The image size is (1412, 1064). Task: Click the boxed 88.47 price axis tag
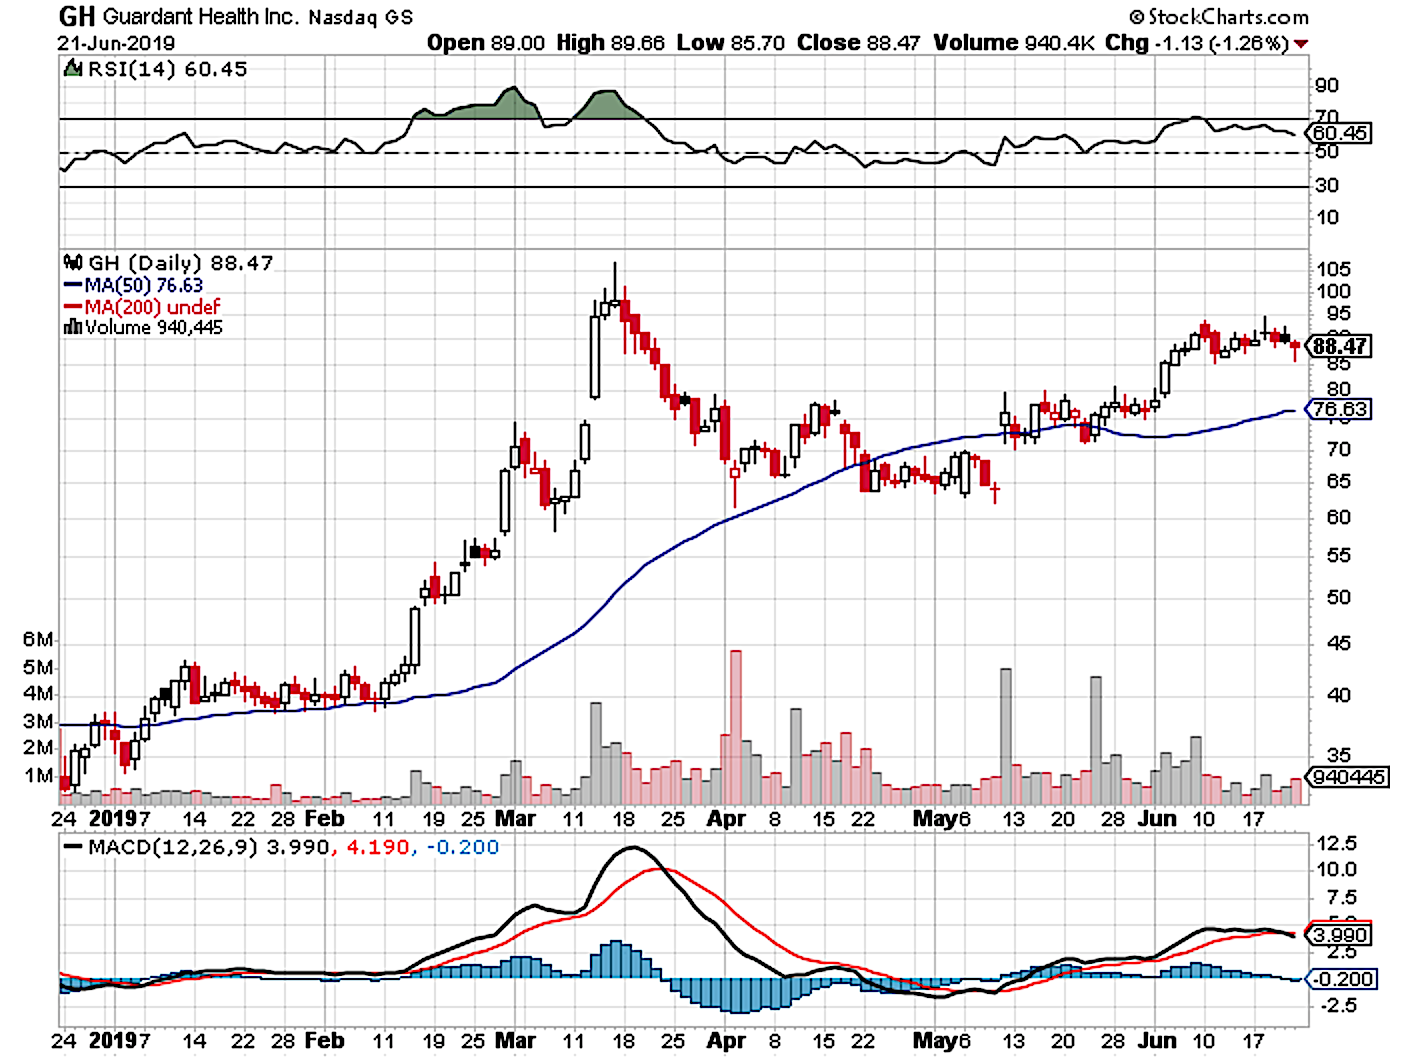1340,346
